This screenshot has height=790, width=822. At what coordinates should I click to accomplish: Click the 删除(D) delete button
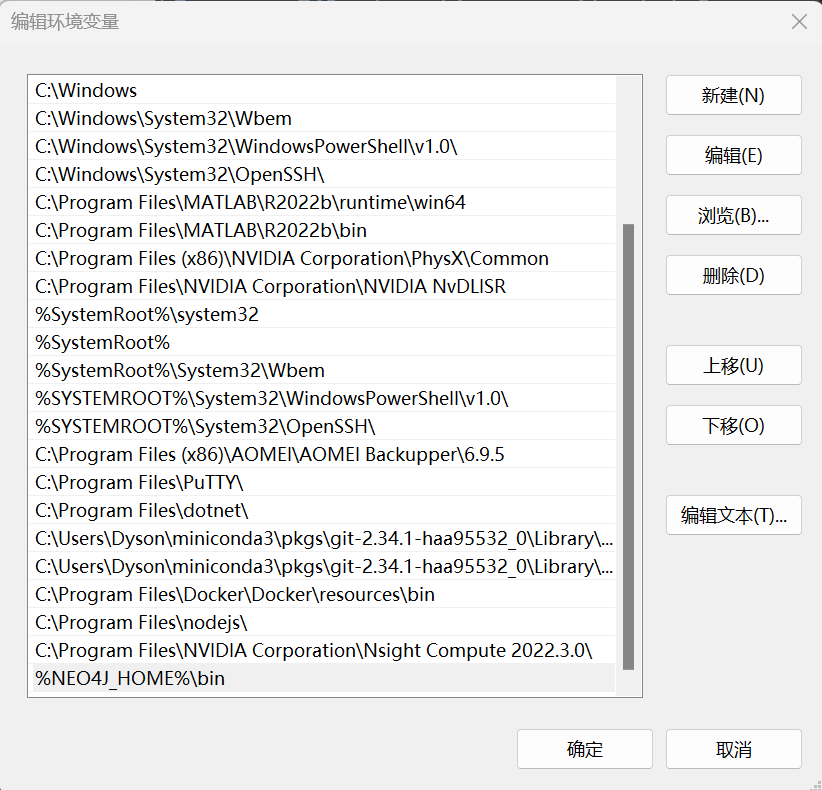(733, 275)
